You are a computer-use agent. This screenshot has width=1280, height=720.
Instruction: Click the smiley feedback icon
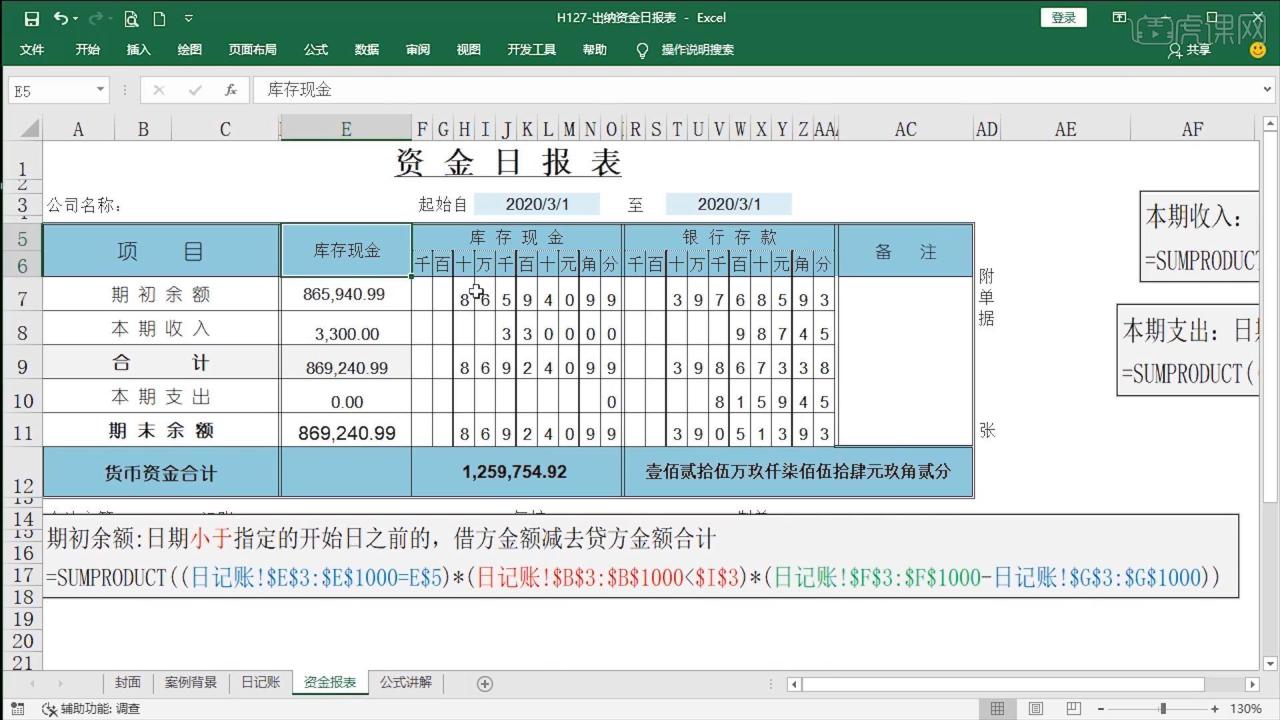[1258, 49]
